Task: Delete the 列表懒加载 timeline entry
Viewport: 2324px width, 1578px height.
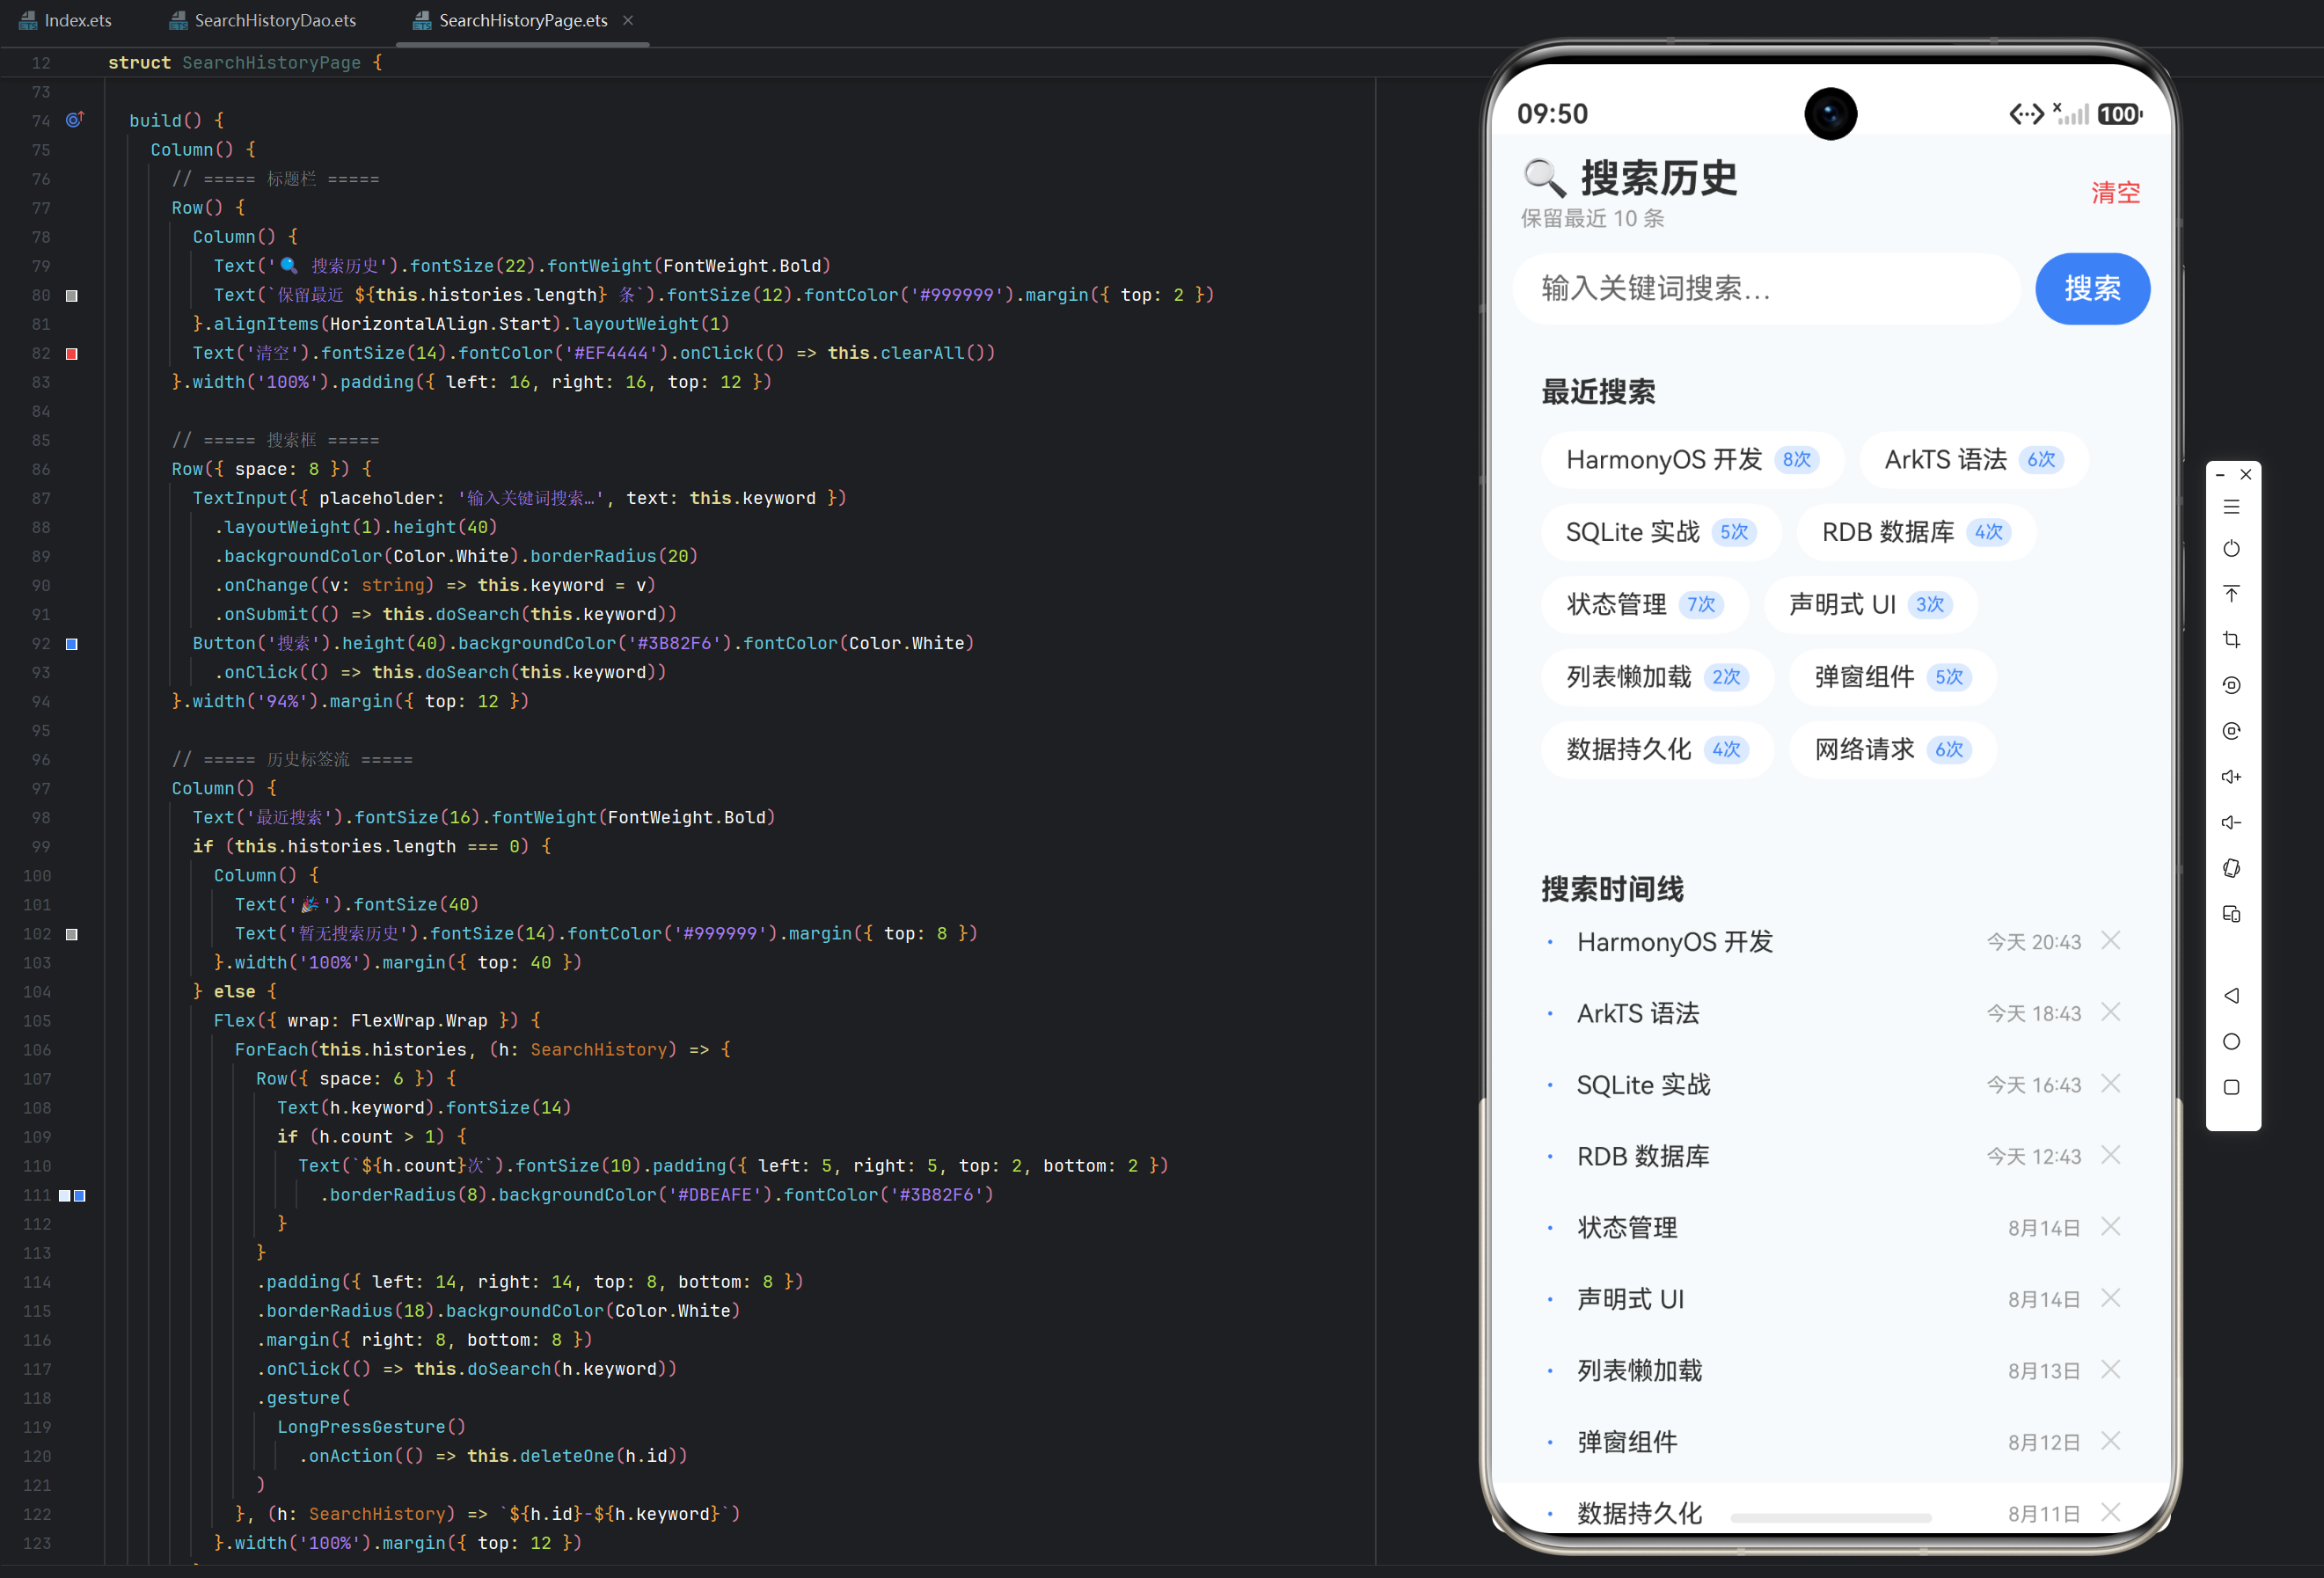Action: pyautogui.click(x=2111, y=1370)
